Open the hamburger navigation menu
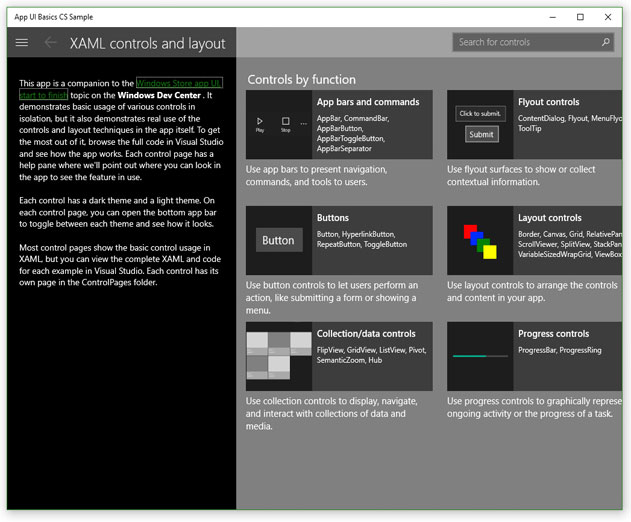Image resolution: width=631 pixels, height=522 pixels. (22, 42)
